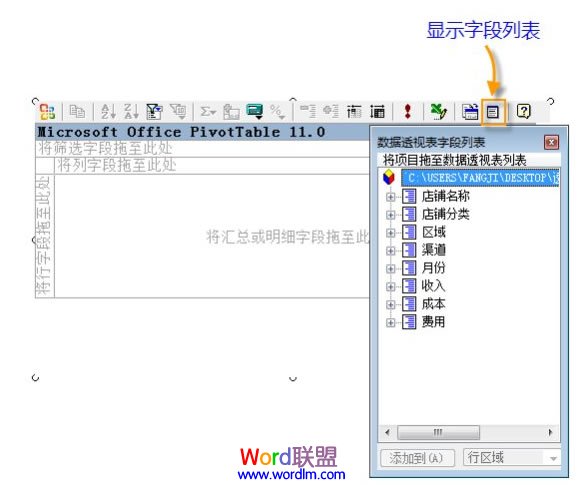Select the 费用 field label
This screenshot has height=485, width=583.
[434, 322]
